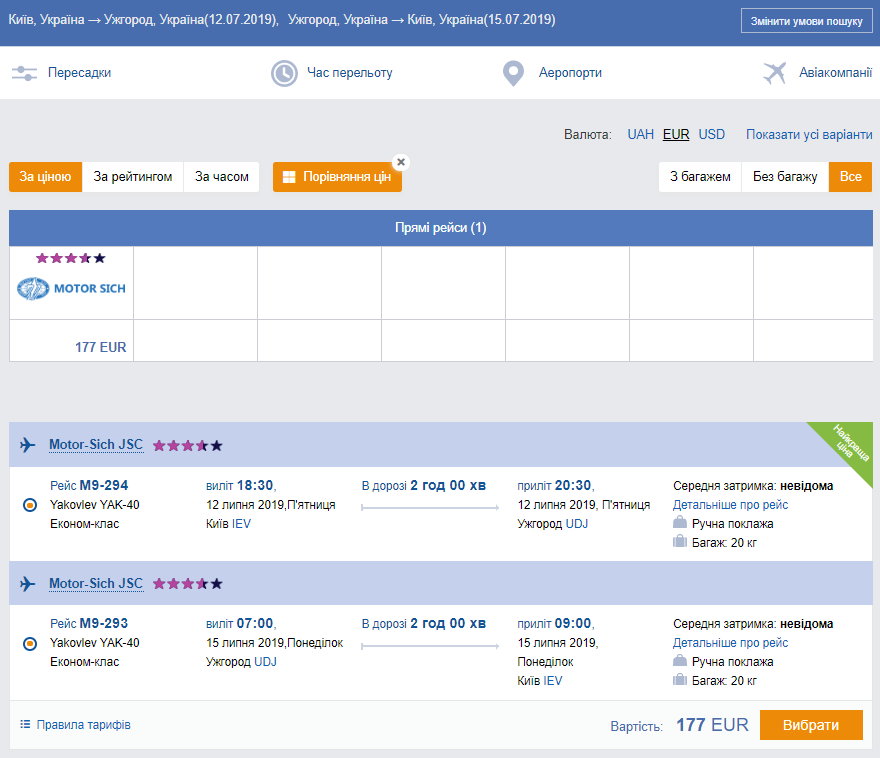Click the total price 177 EUR near Вартість
Image resolution: width=880 pixels, height=758 pixels.
click(x=712, y=725)
